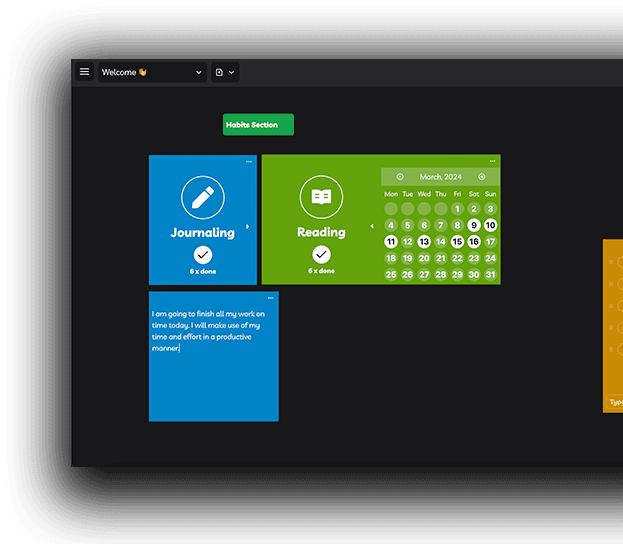Open the blue note card options menu
Viewport: 623px width, 544px height.
(x=271, y=298)
